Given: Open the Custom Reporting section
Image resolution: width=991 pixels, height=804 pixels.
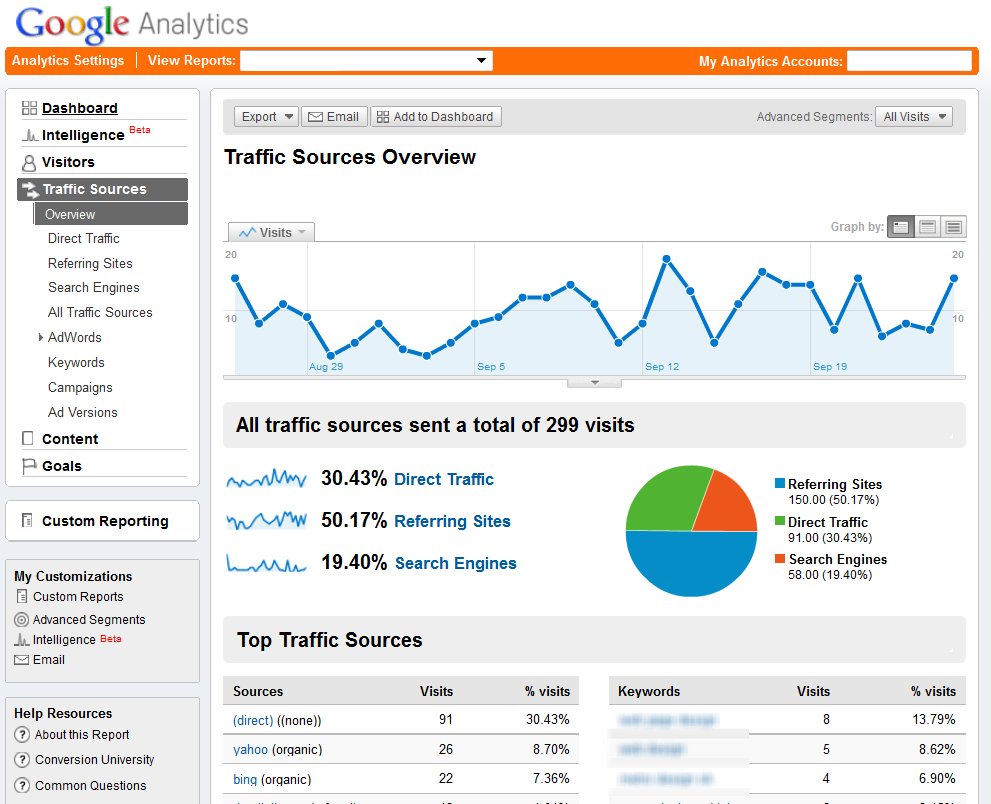Looking at the screenshot, I should click(105, 521).
